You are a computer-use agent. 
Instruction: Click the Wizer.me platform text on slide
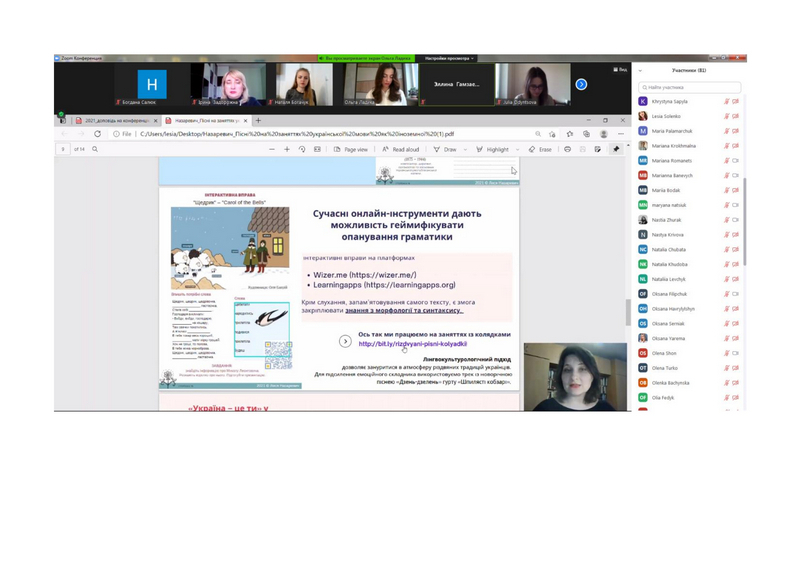(365, 275)
